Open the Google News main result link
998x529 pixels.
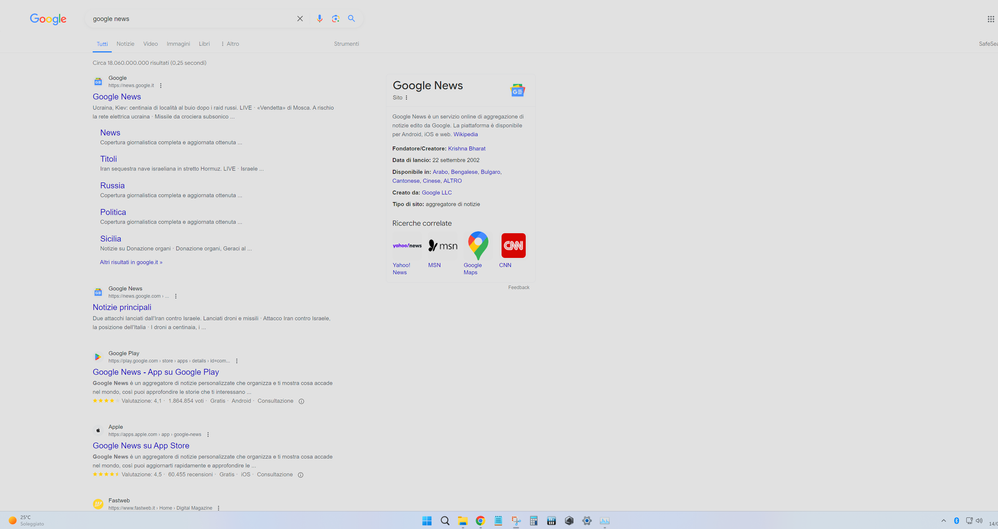pyautogui.click(x=117, y=97)
